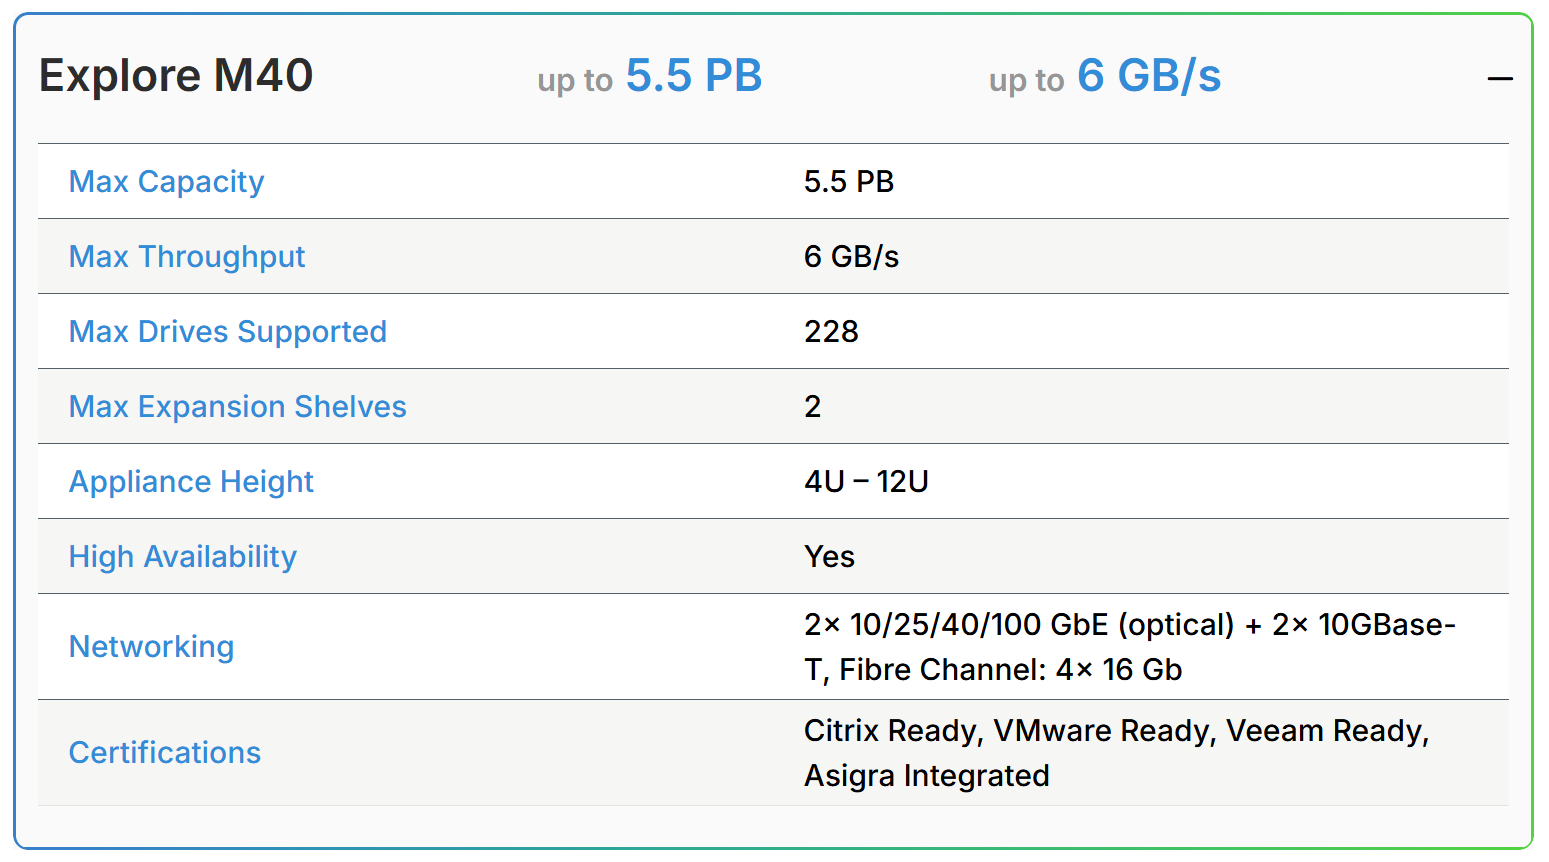Viewport: 1549px width, 862px height.
Task: Click the 5.5 PB value in Max Capacity row
Action: pos(849,182)
